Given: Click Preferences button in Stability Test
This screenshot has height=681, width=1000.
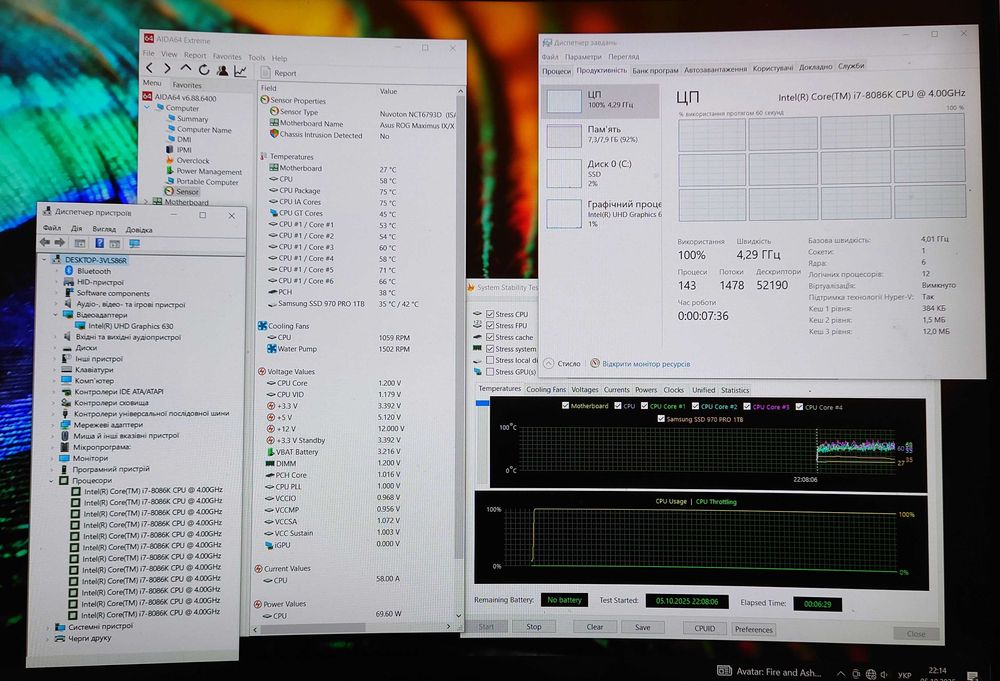Looking at the screenshot, I should (753, 629).
